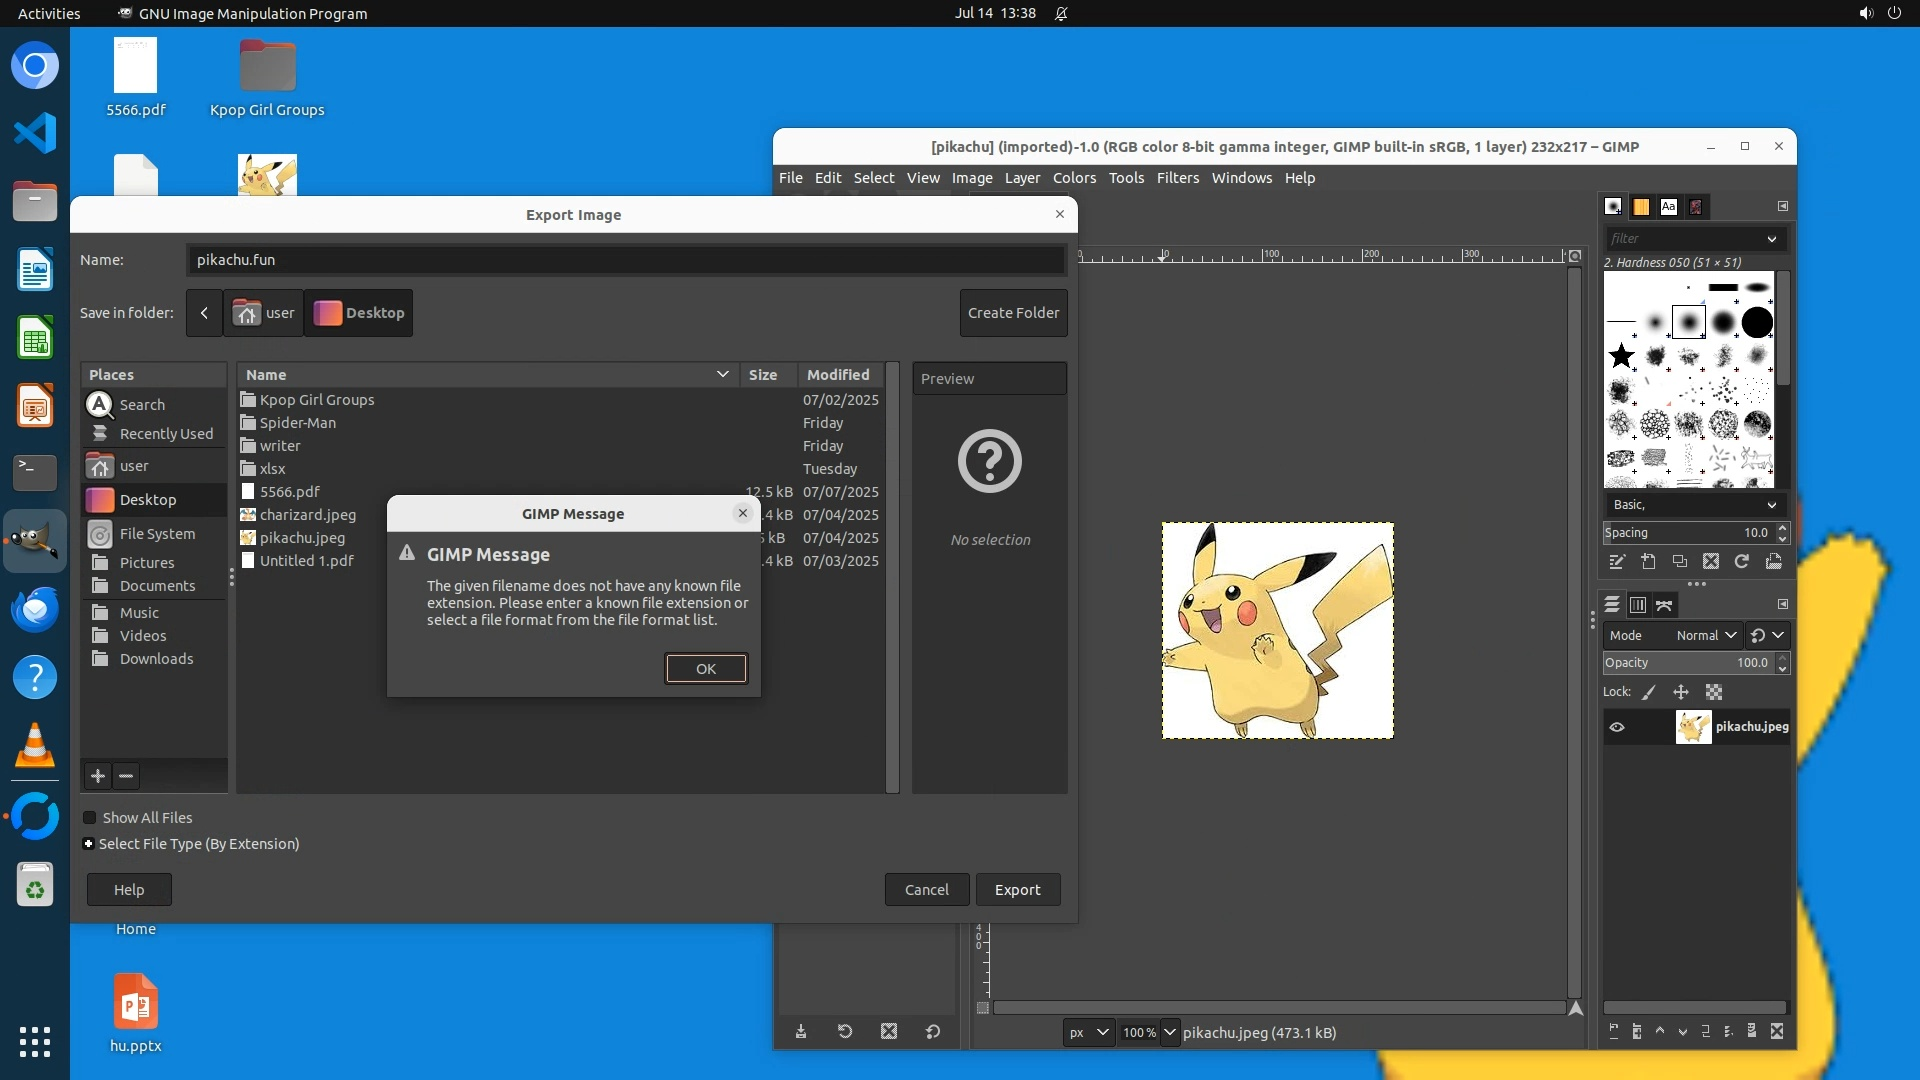This screenshot has height=1080, width=1920.
Task: Open the Patterns tab in brushes dock
Action: [x=1641, y=207]
